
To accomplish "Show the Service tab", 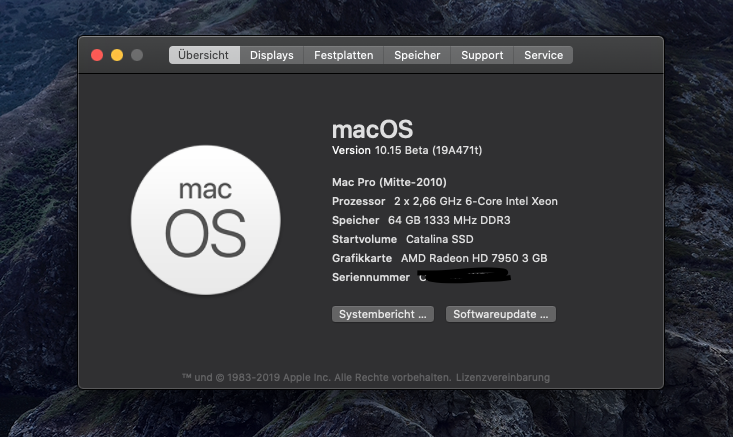I will pos(543,55).
